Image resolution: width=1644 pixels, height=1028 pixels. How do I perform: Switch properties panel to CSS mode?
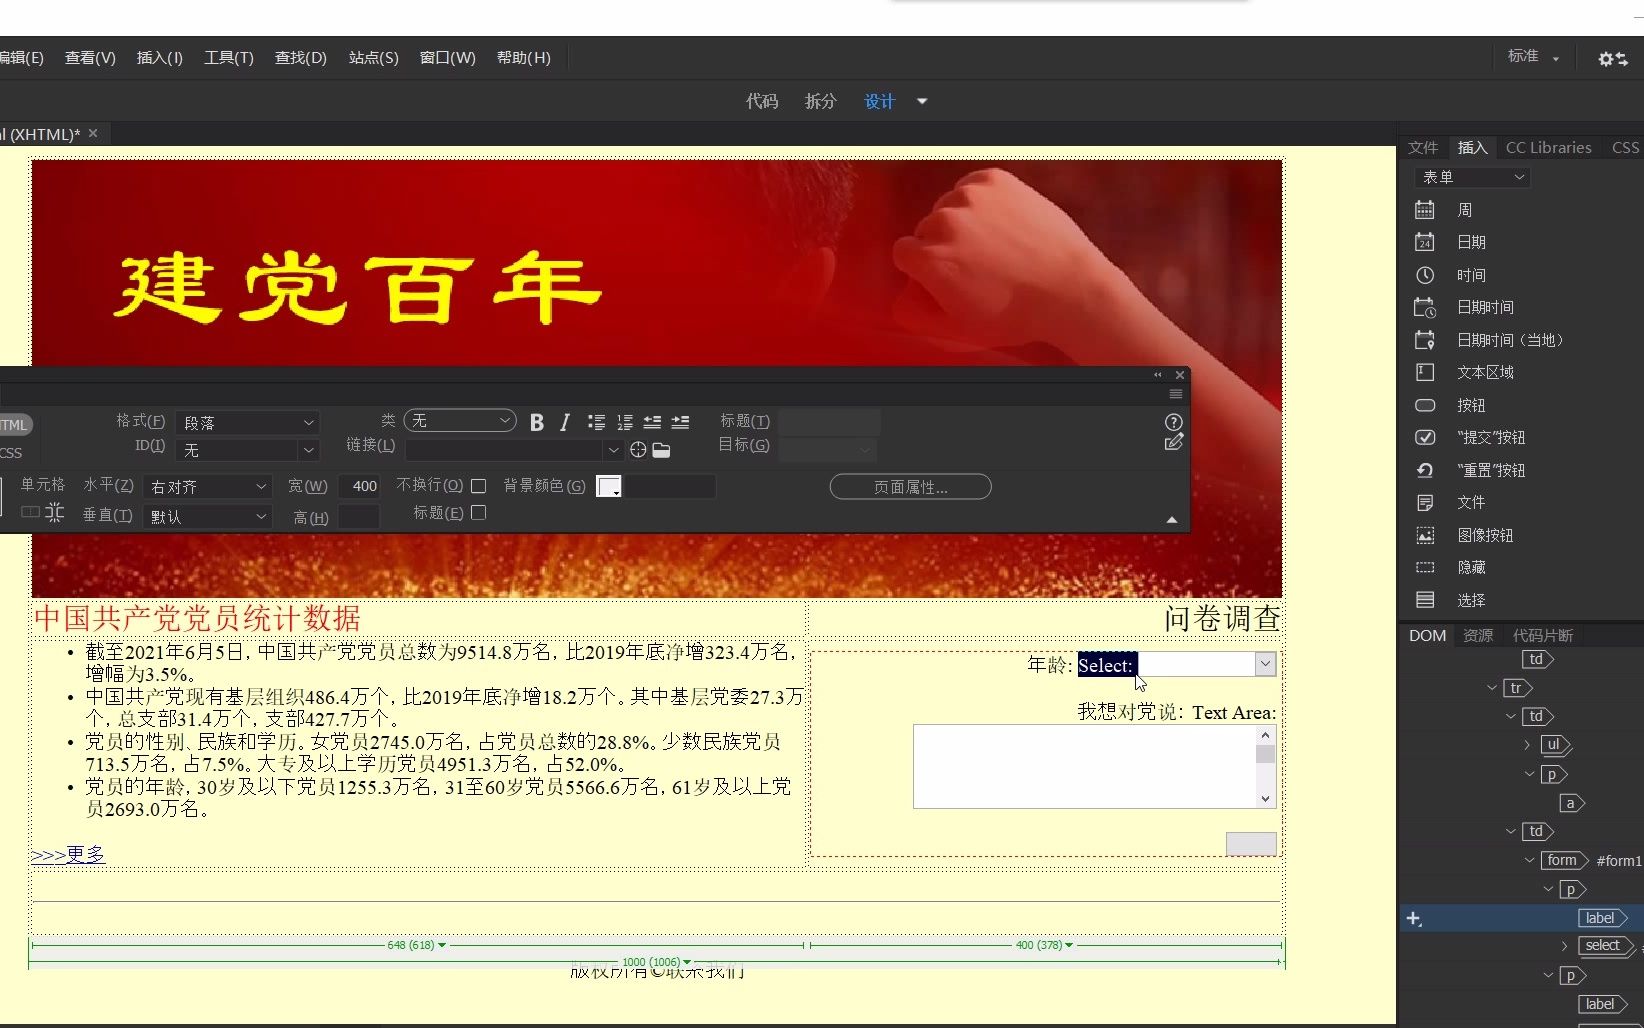[x=11, y=453]
